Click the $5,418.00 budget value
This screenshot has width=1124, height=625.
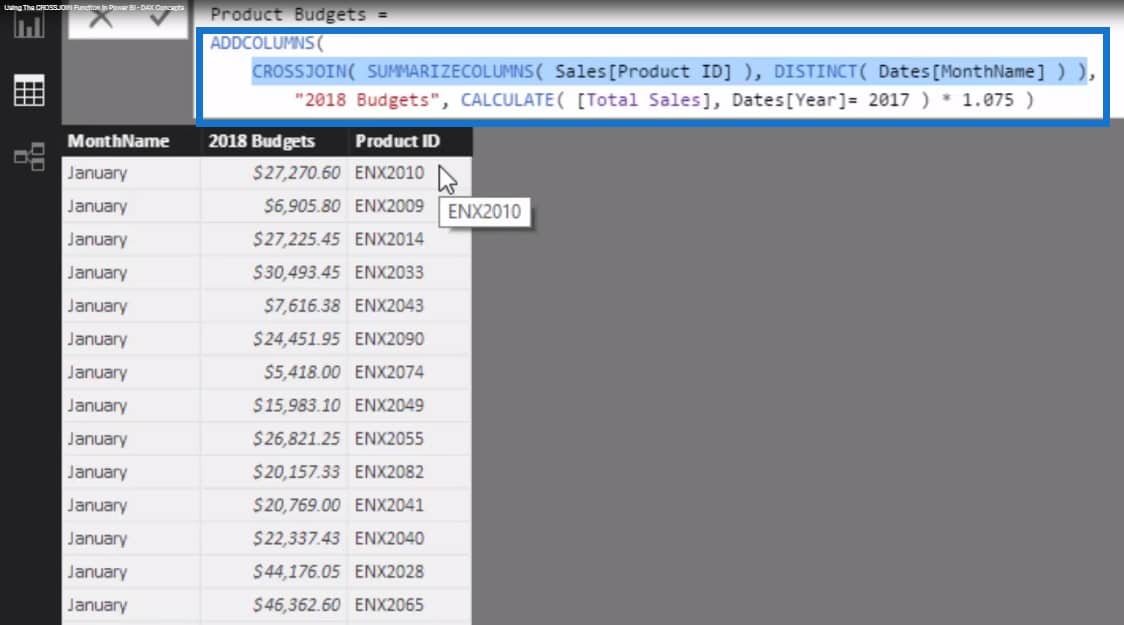[302, 372]
